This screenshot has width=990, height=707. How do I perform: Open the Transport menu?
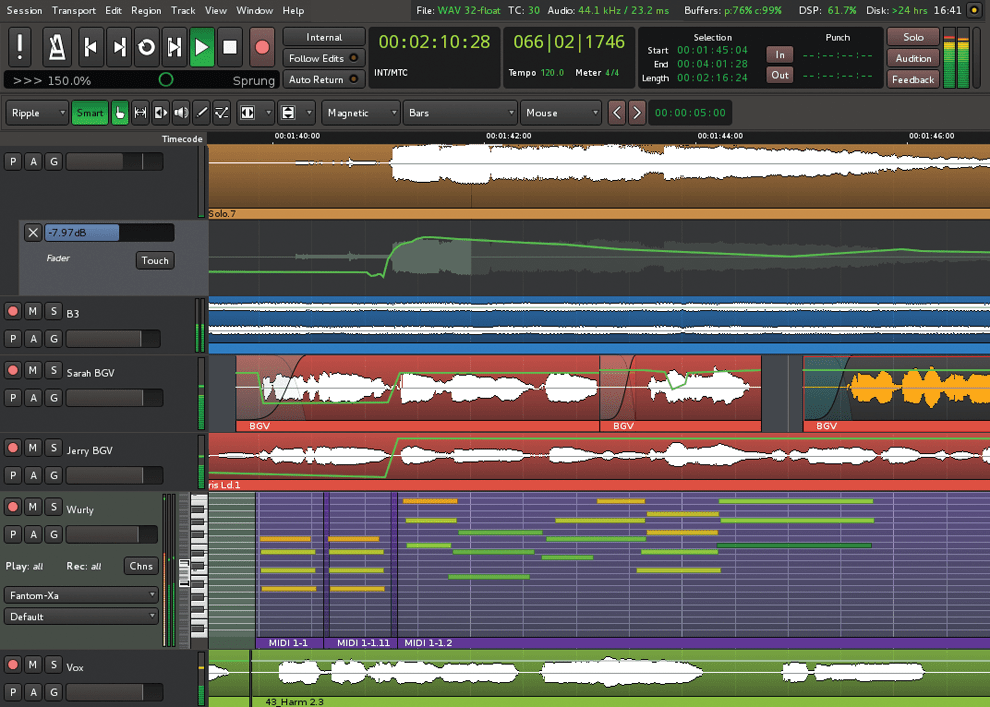[73, 10]
